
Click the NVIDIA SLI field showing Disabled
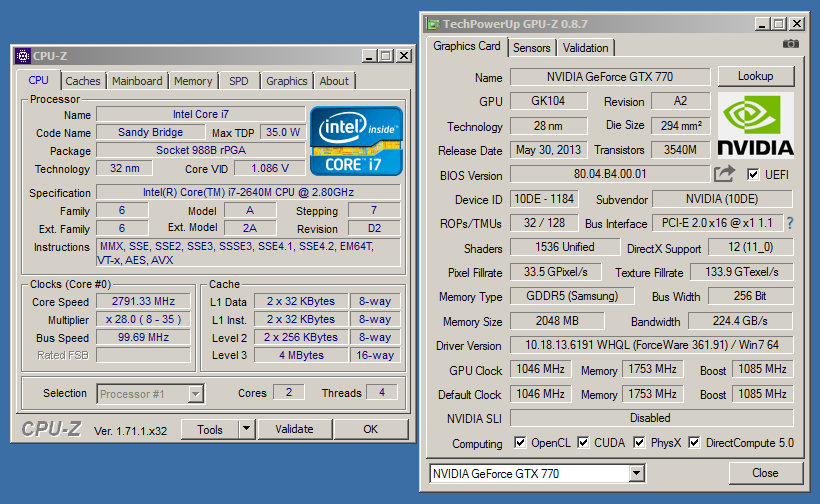point(652,418)
